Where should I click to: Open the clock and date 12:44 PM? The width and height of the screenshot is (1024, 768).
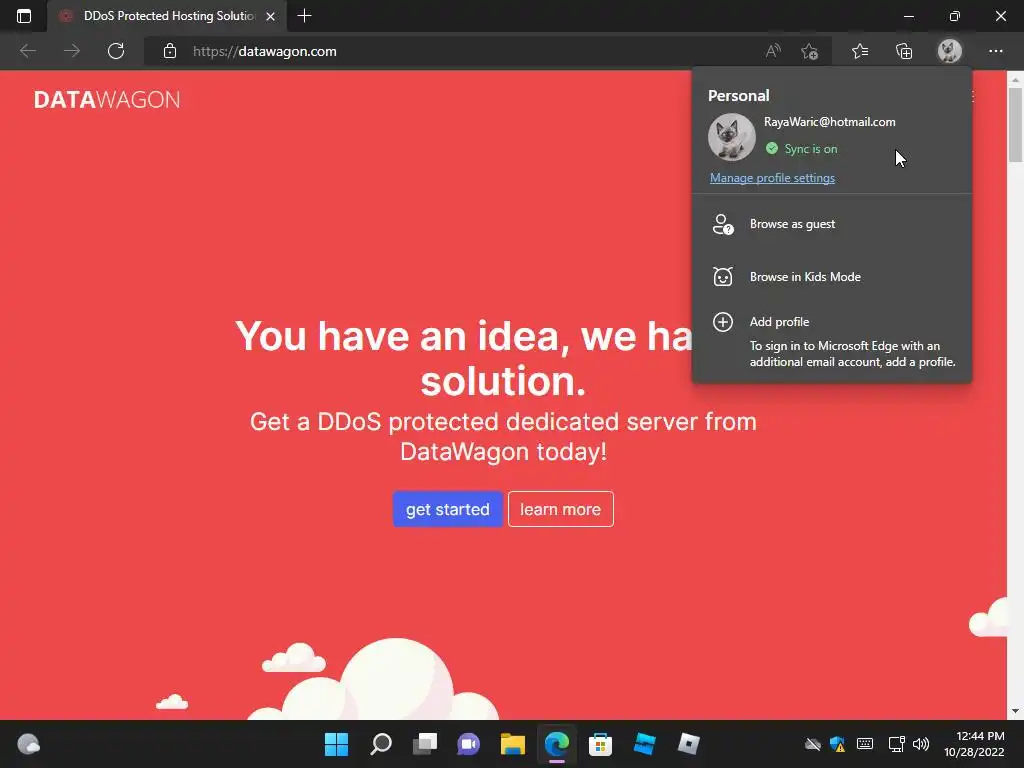tap(974, 744)
